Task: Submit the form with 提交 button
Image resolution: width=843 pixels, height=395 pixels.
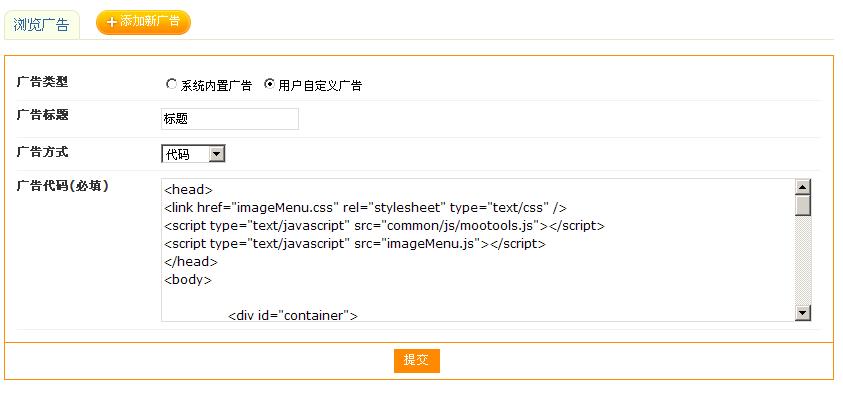Action: [417, 361]
